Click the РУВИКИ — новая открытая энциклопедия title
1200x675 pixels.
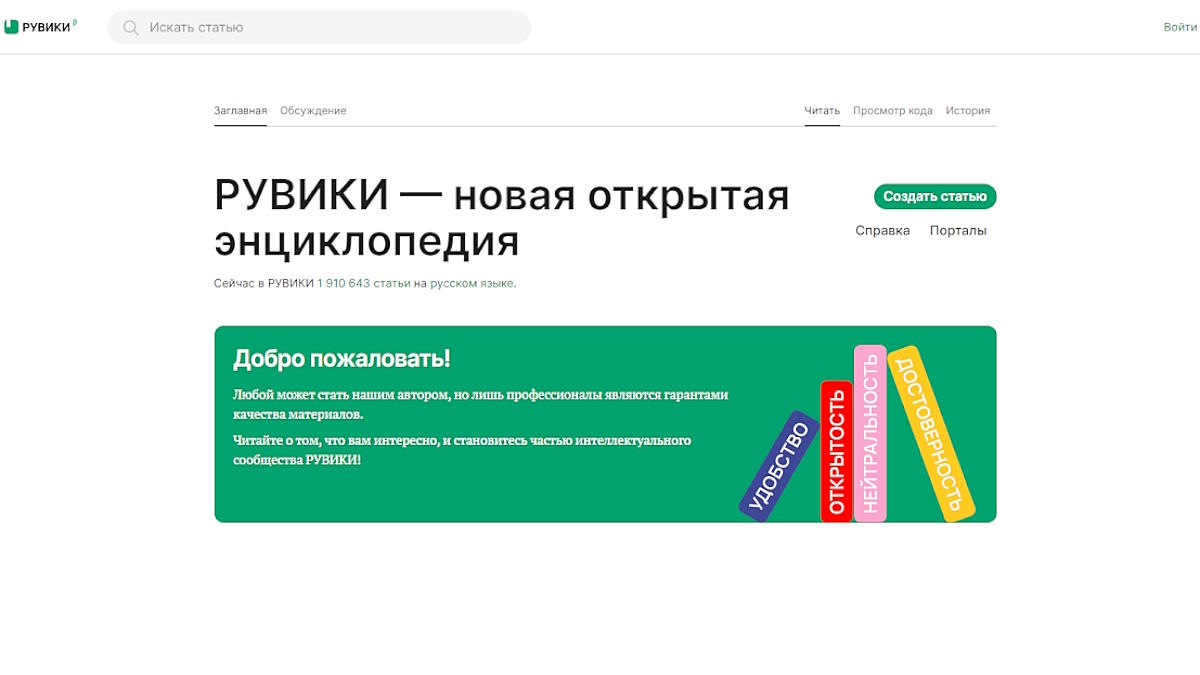502,219
